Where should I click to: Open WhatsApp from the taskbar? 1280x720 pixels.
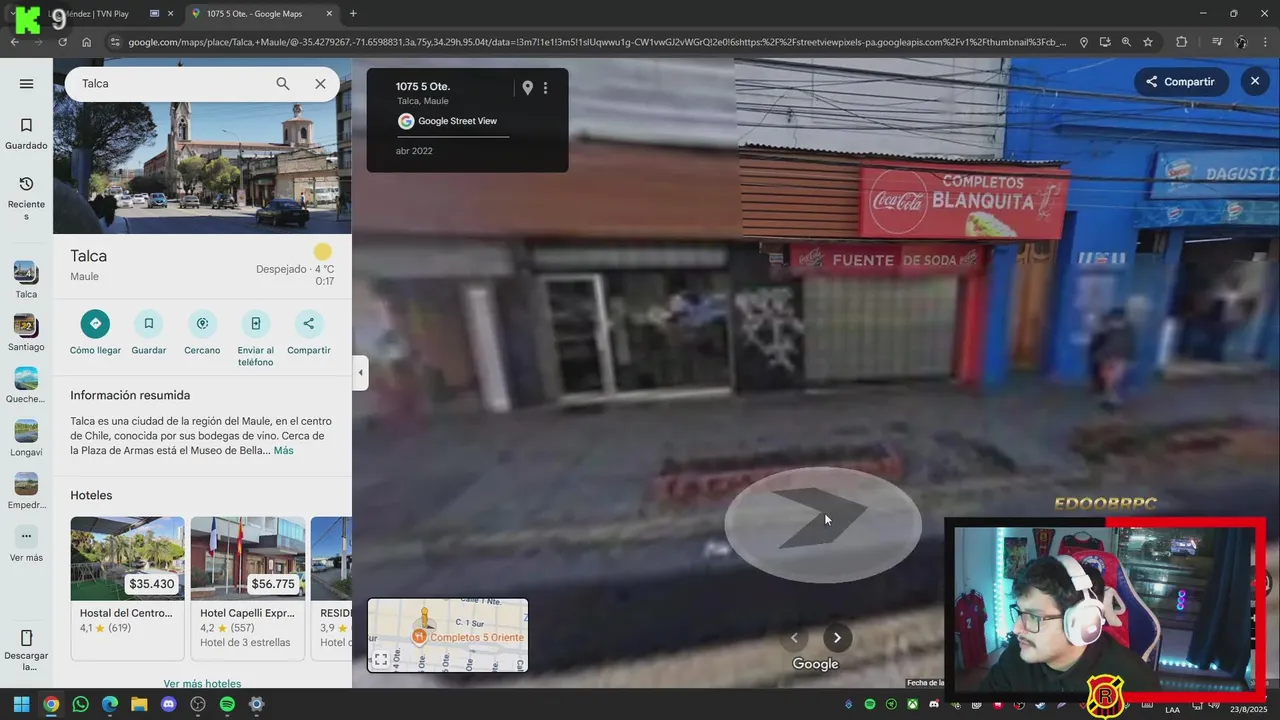coord(81,704)
